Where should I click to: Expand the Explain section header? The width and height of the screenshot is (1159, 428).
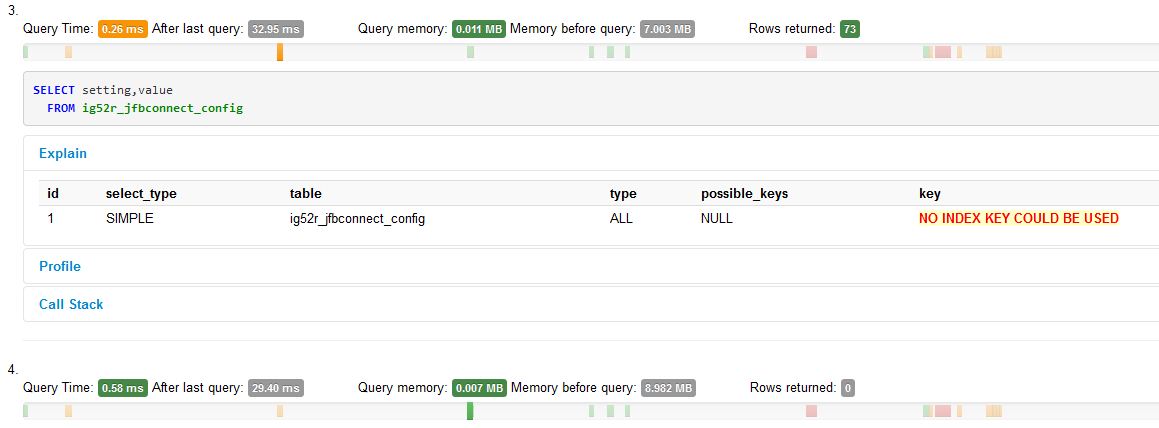pyautogui.click(x=63, y=154)
